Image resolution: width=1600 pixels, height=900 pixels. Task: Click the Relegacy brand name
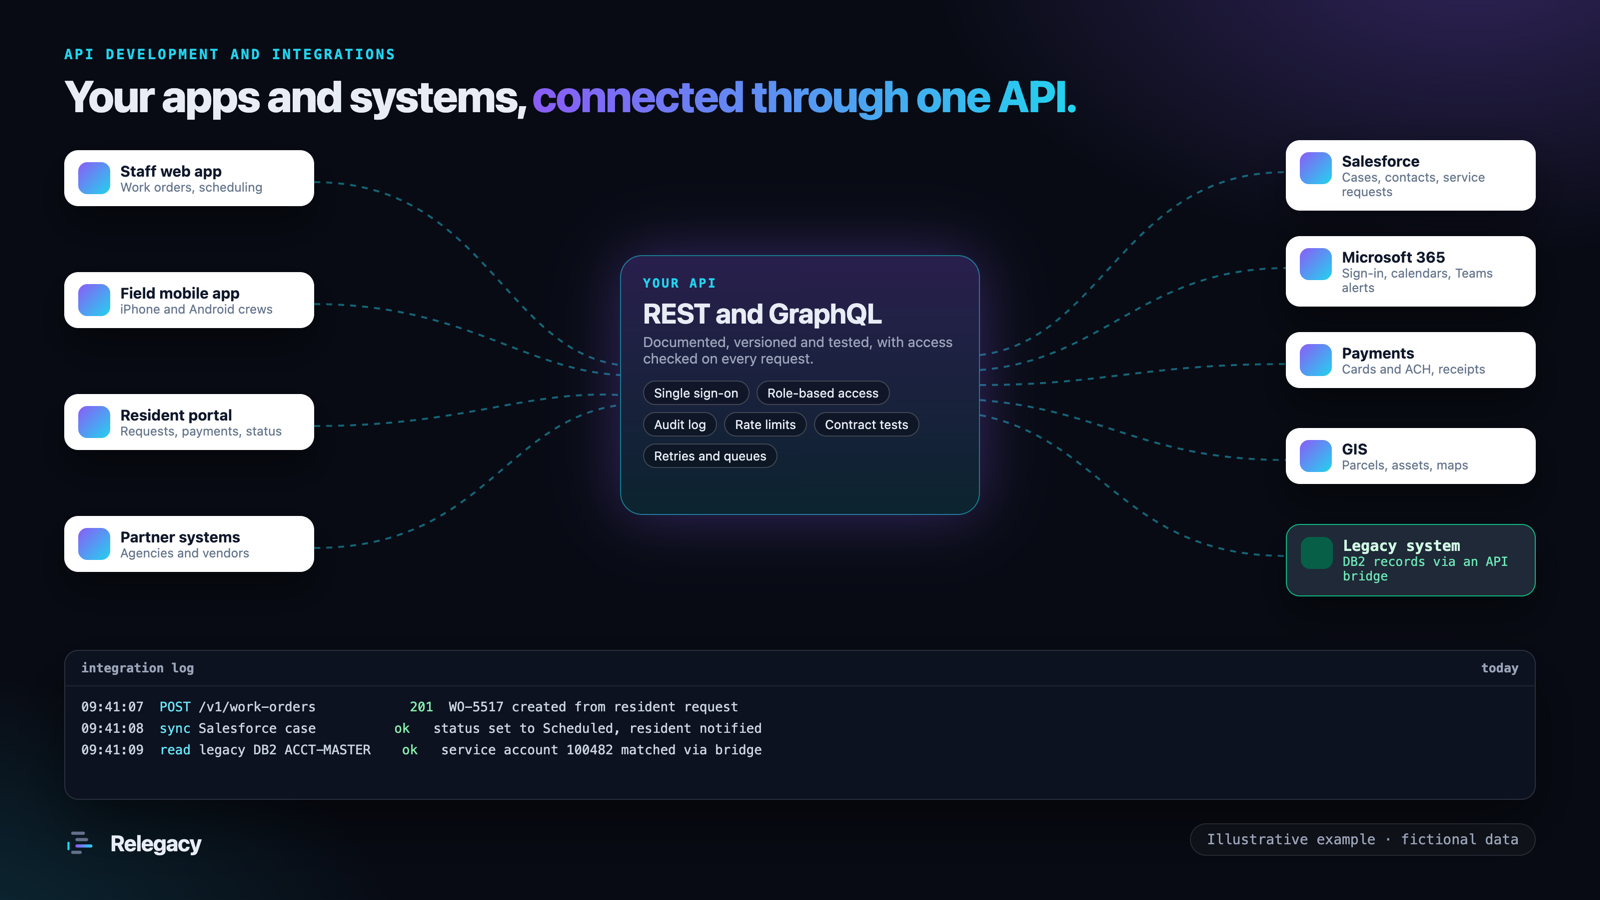pyautogui.click(x=155, y=844)
